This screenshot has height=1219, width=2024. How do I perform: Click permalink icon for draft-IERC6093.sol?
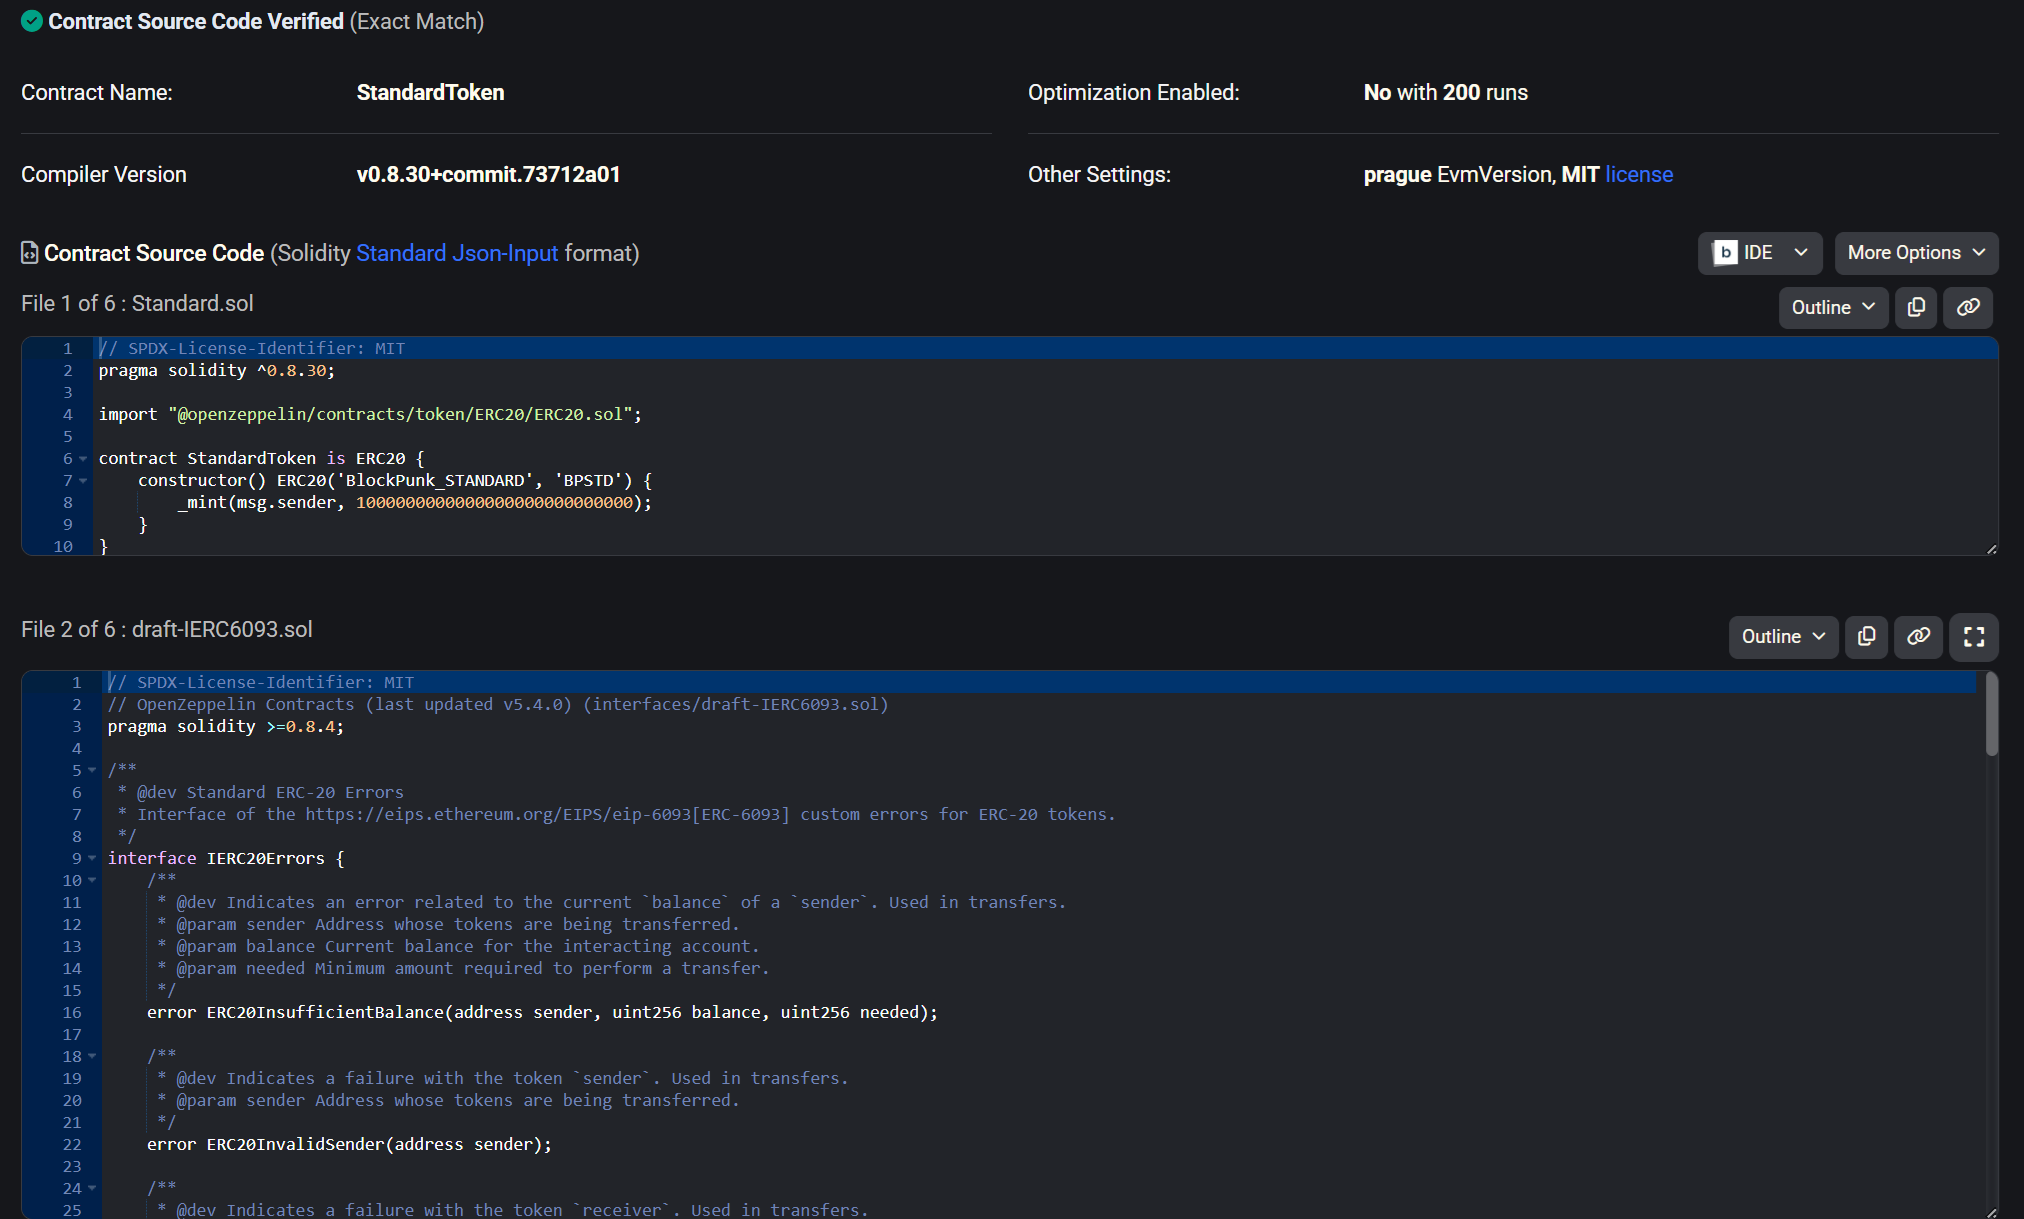1917,636
